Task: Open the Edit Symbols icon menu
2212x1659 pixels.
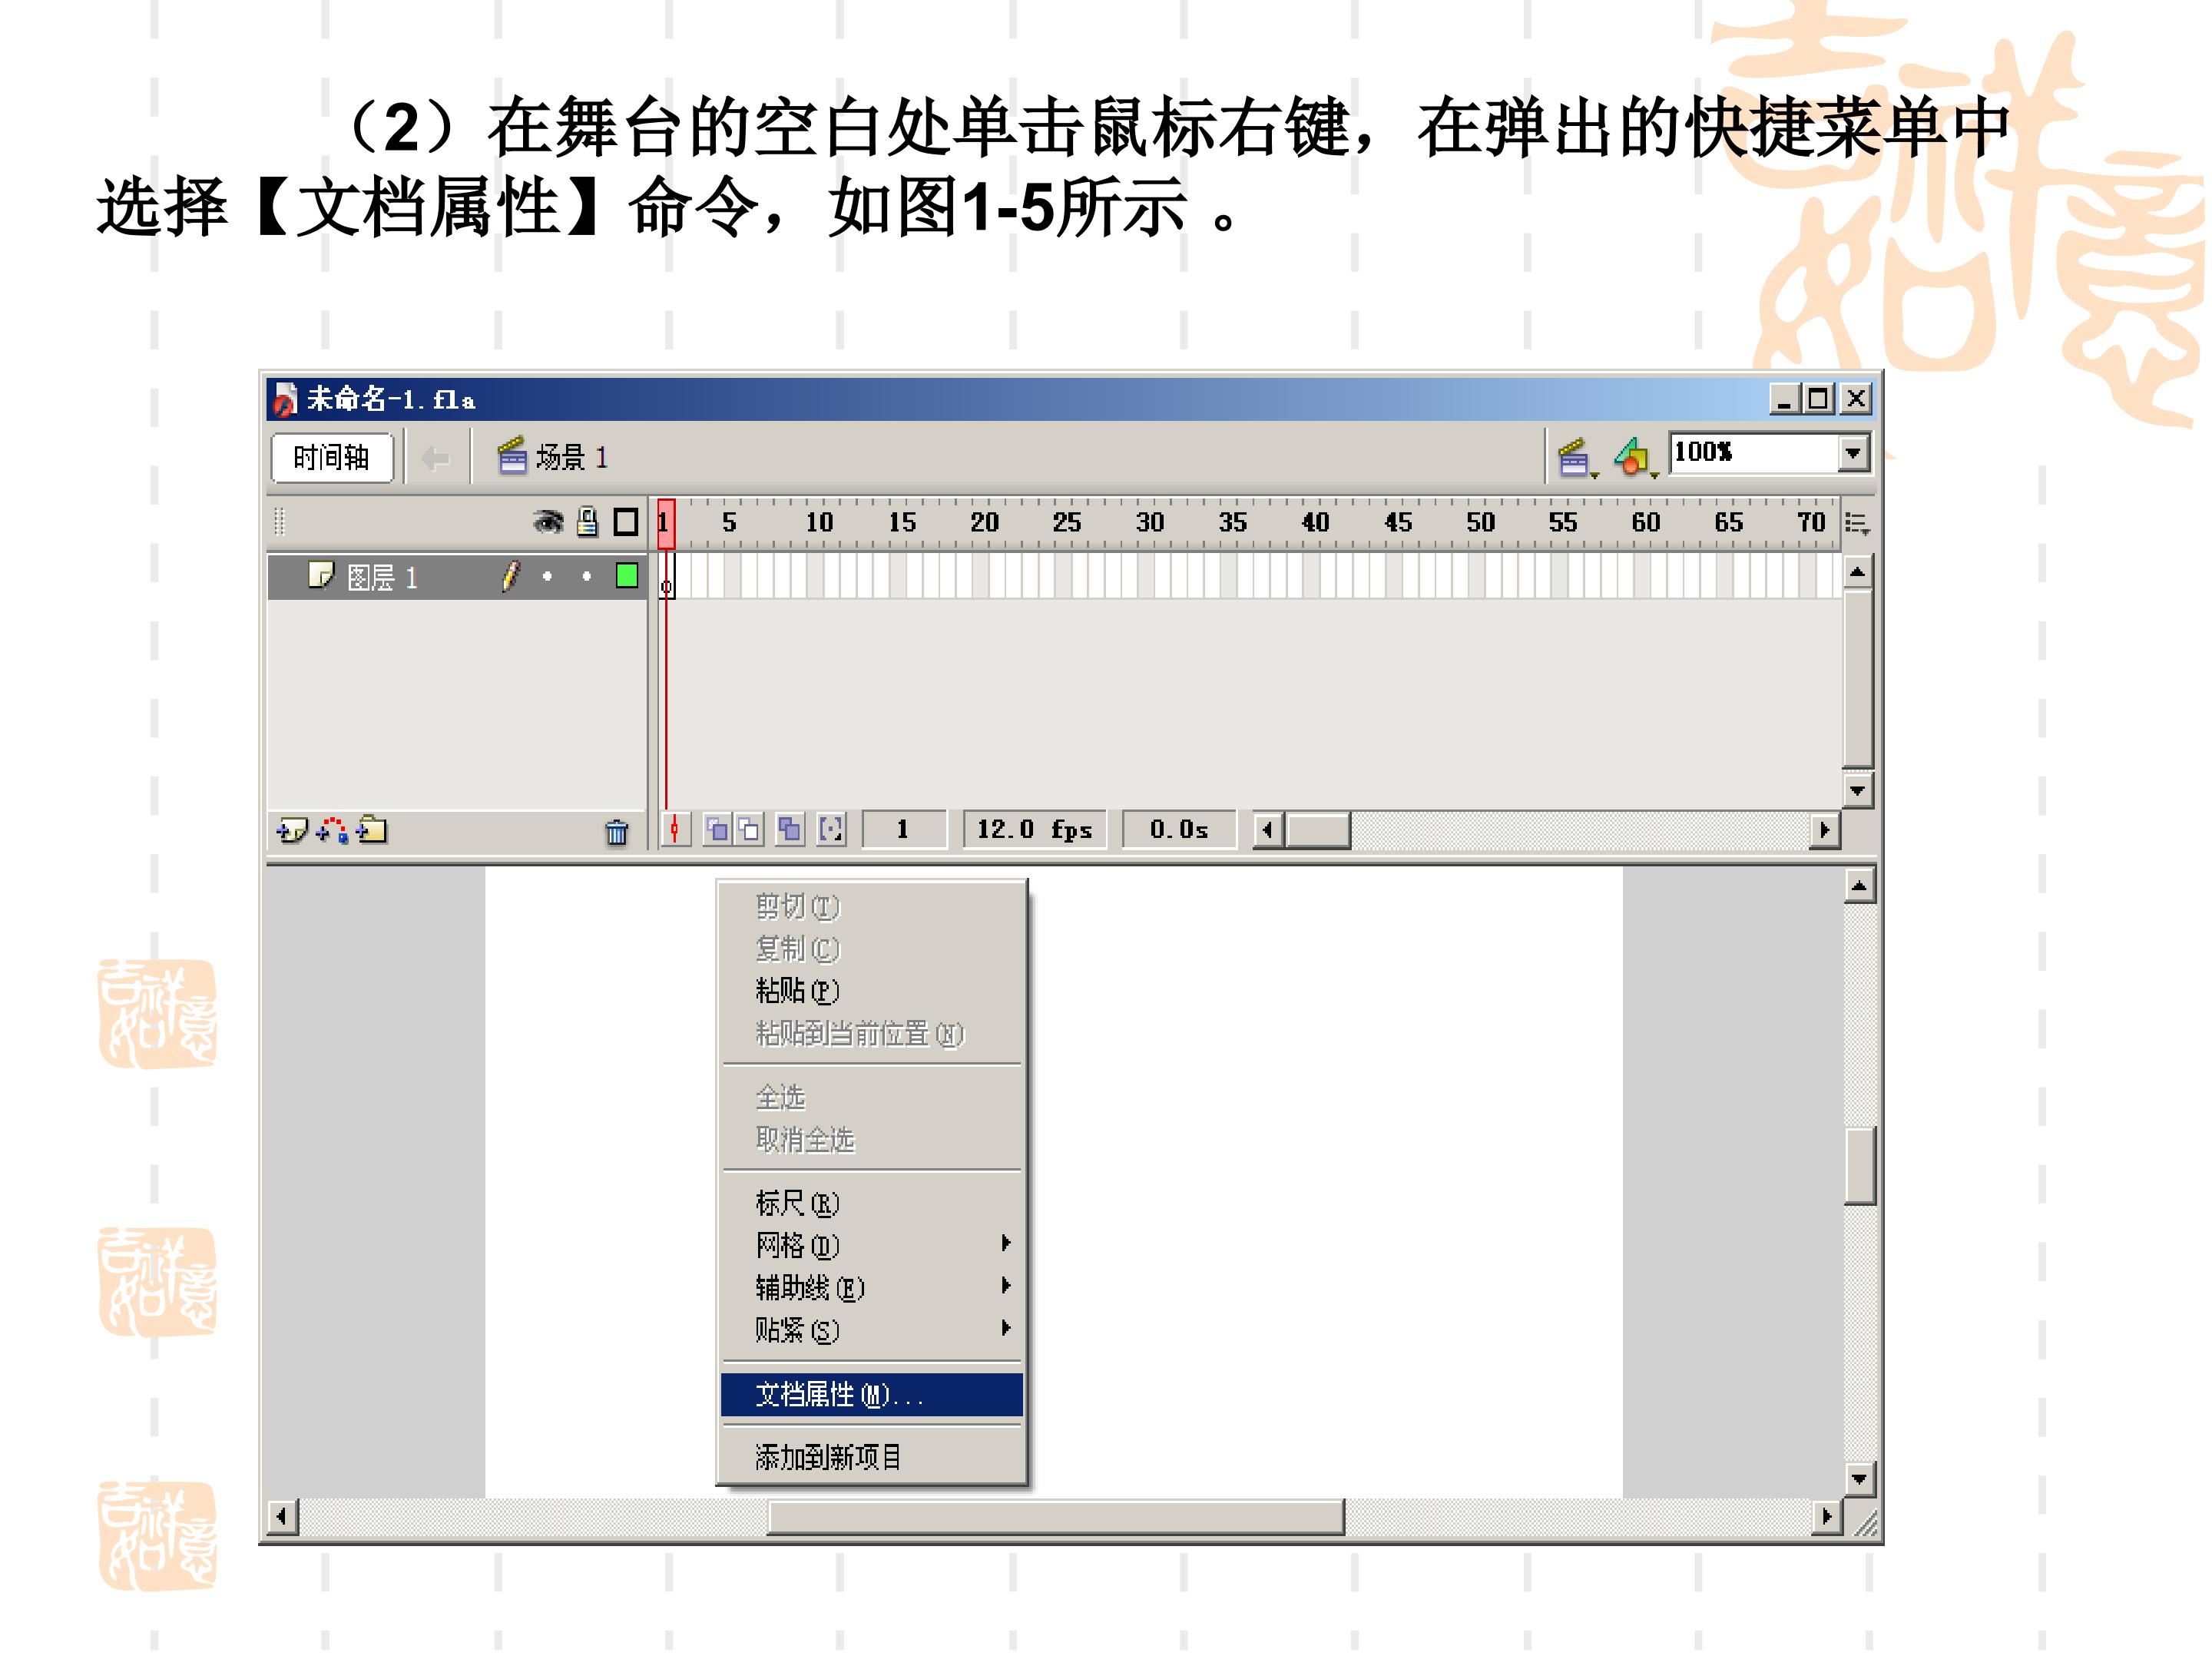Action: [1635, 458]
